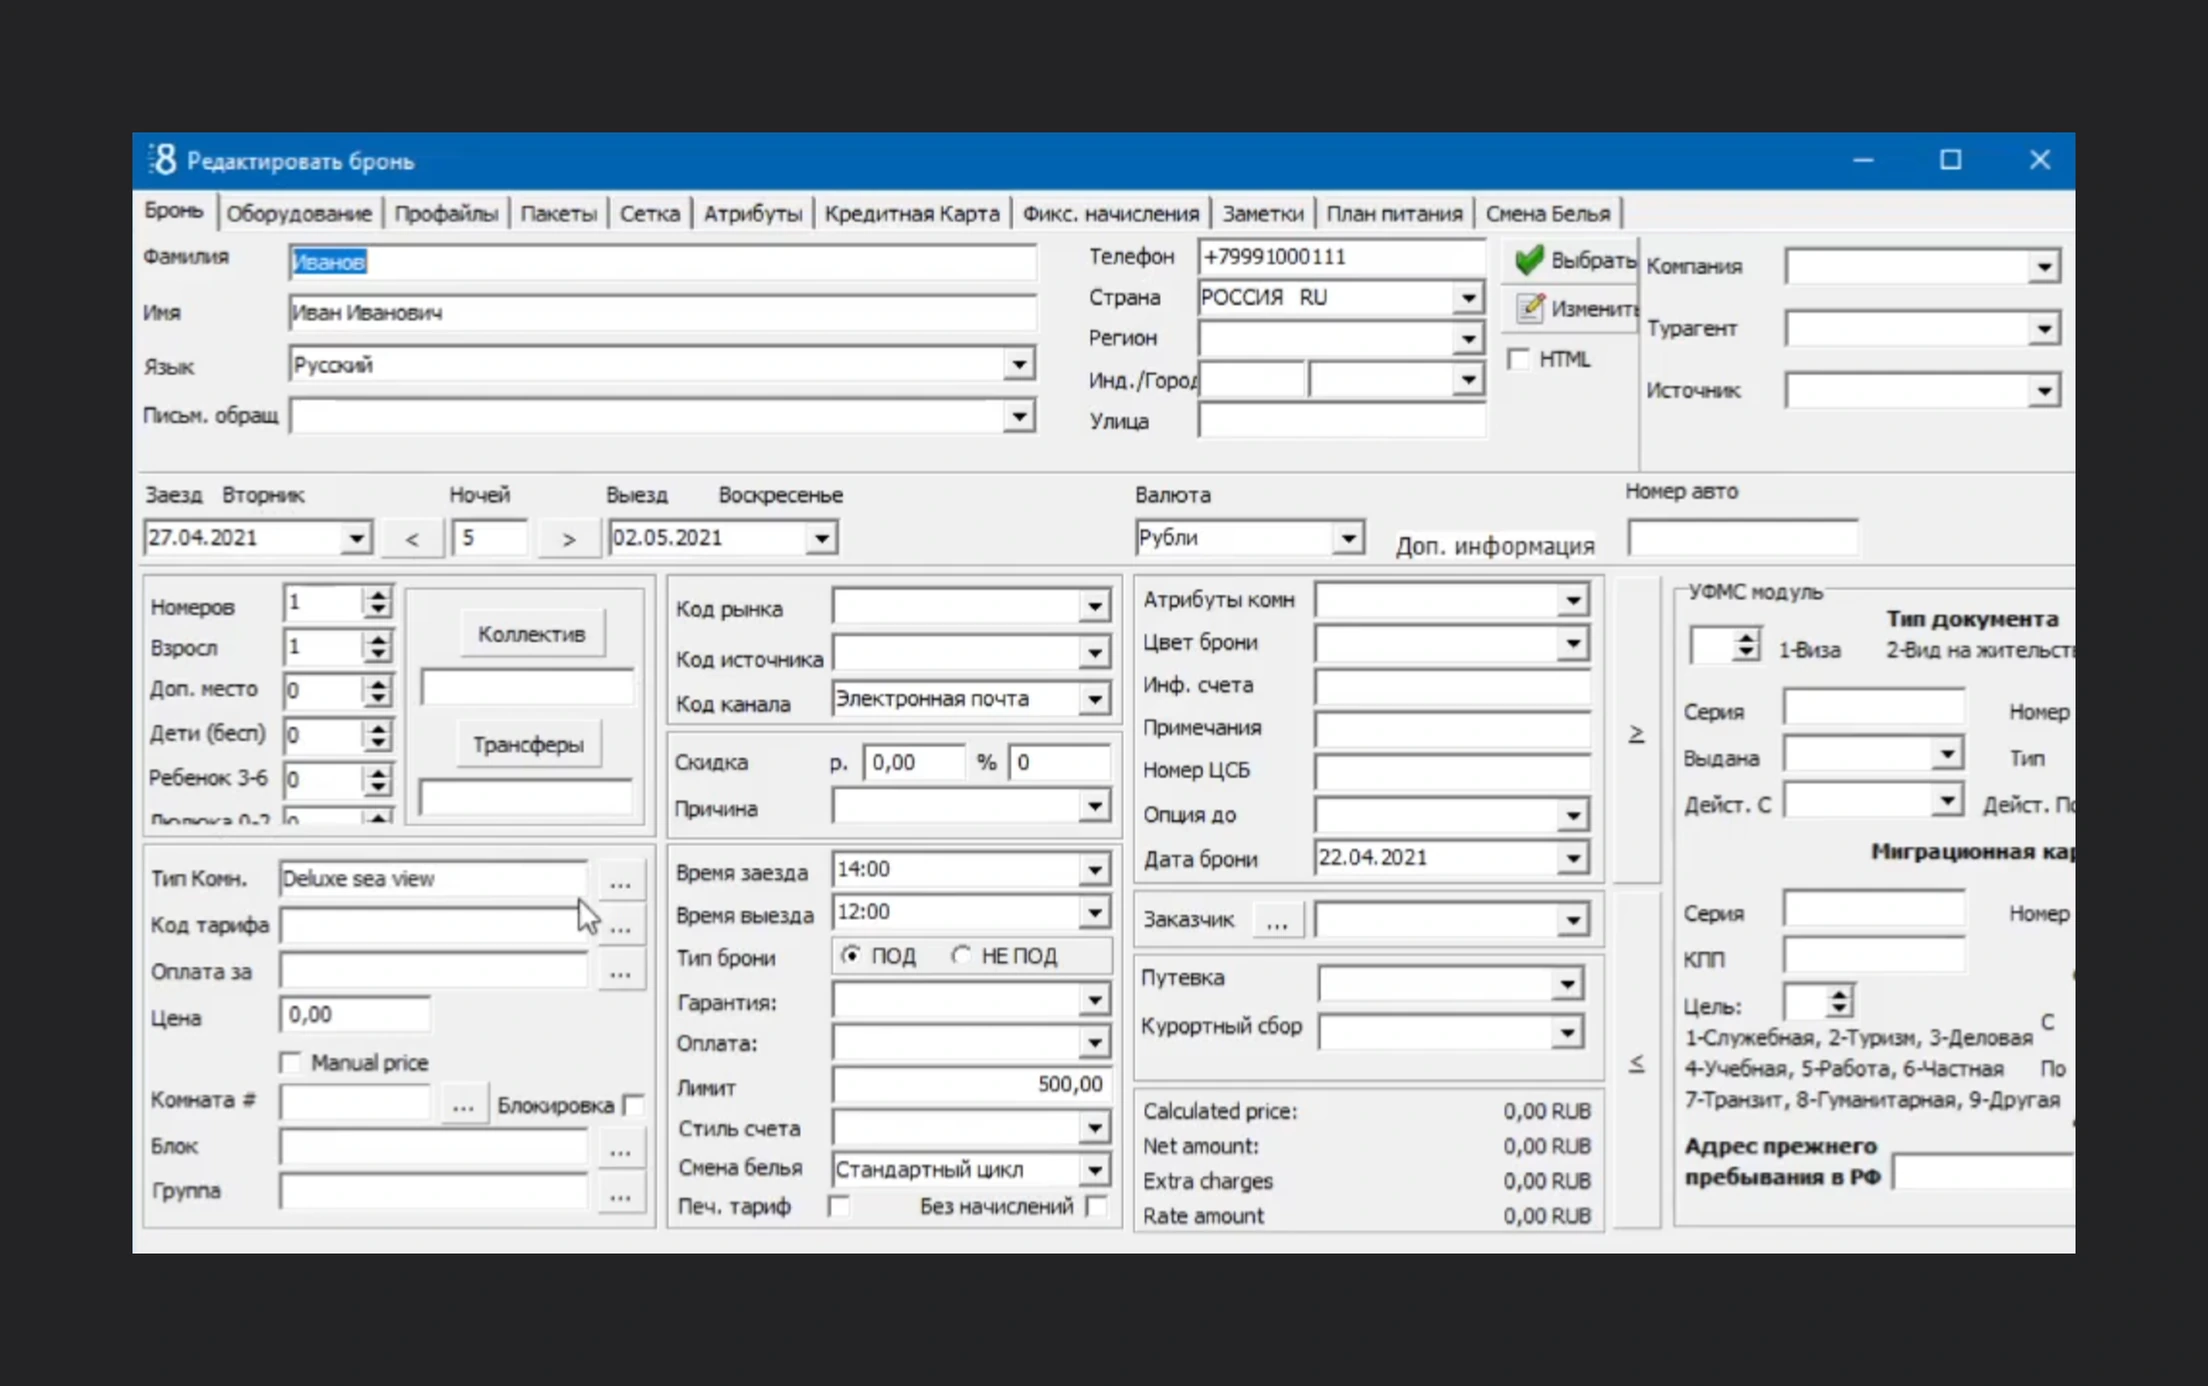Open the Язык language dropdown
The image size is (2208, 1386).
1018,365
